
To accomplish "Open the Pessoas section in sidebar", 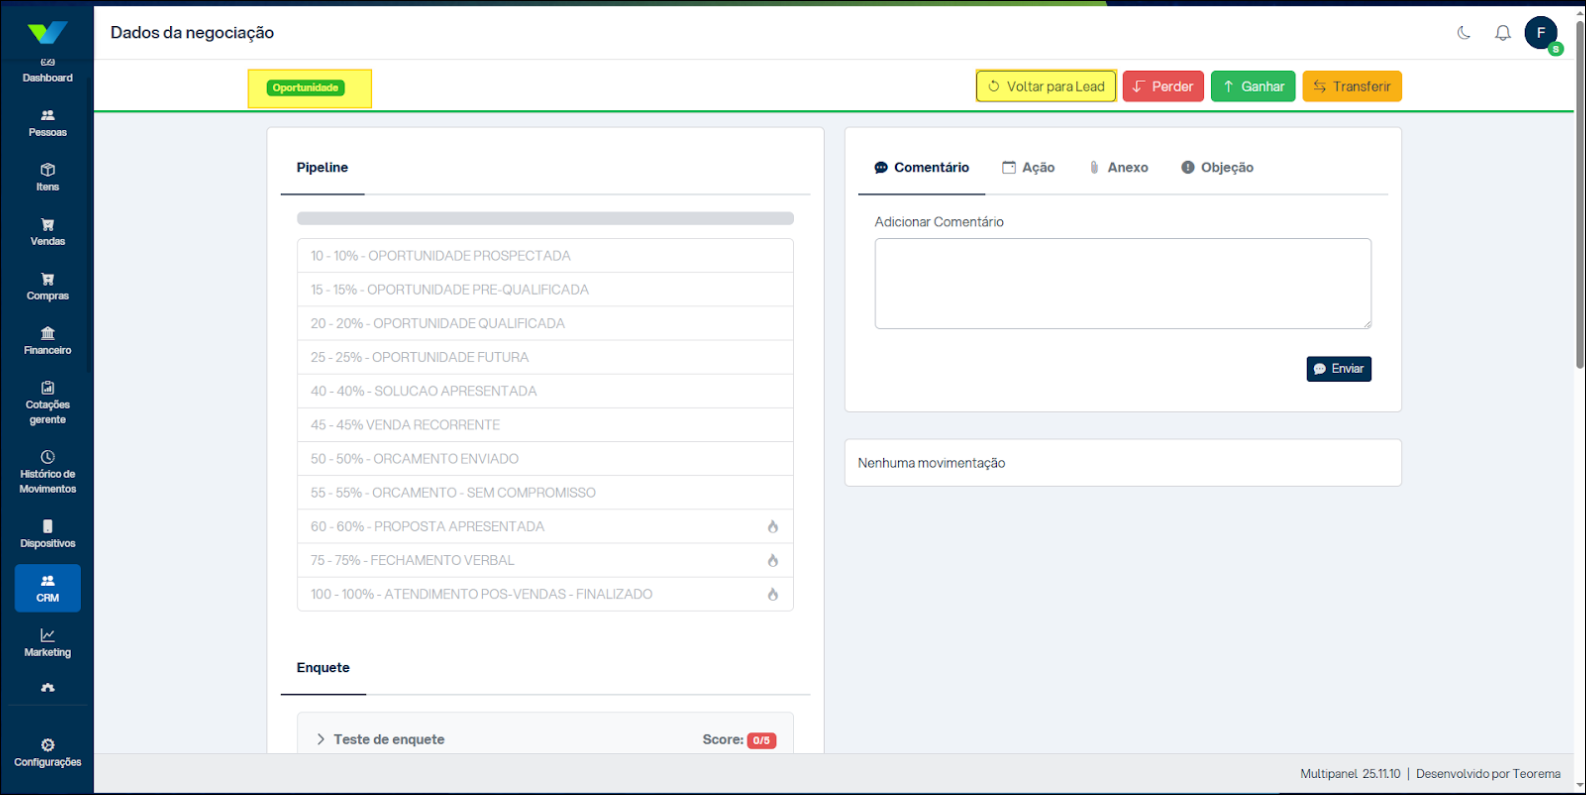I will pos(47,123).
